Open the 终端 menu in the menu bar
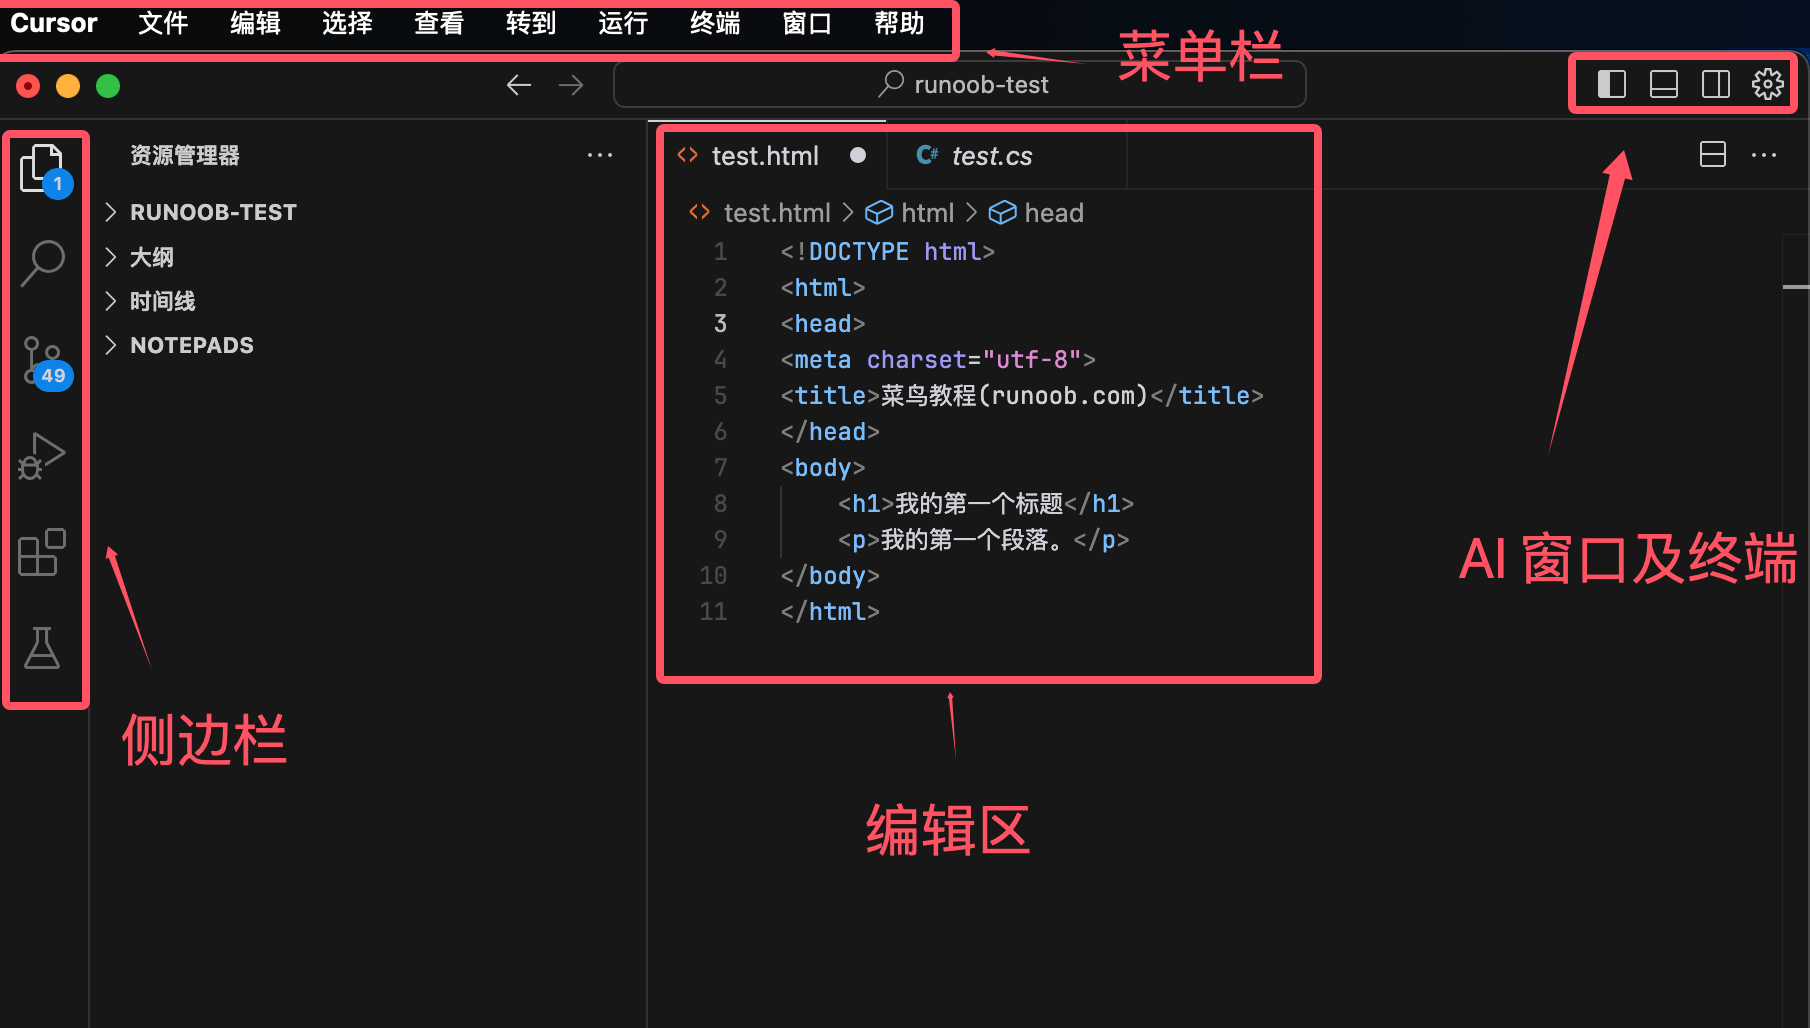1810x1028 pixels. tap(714, 24)
